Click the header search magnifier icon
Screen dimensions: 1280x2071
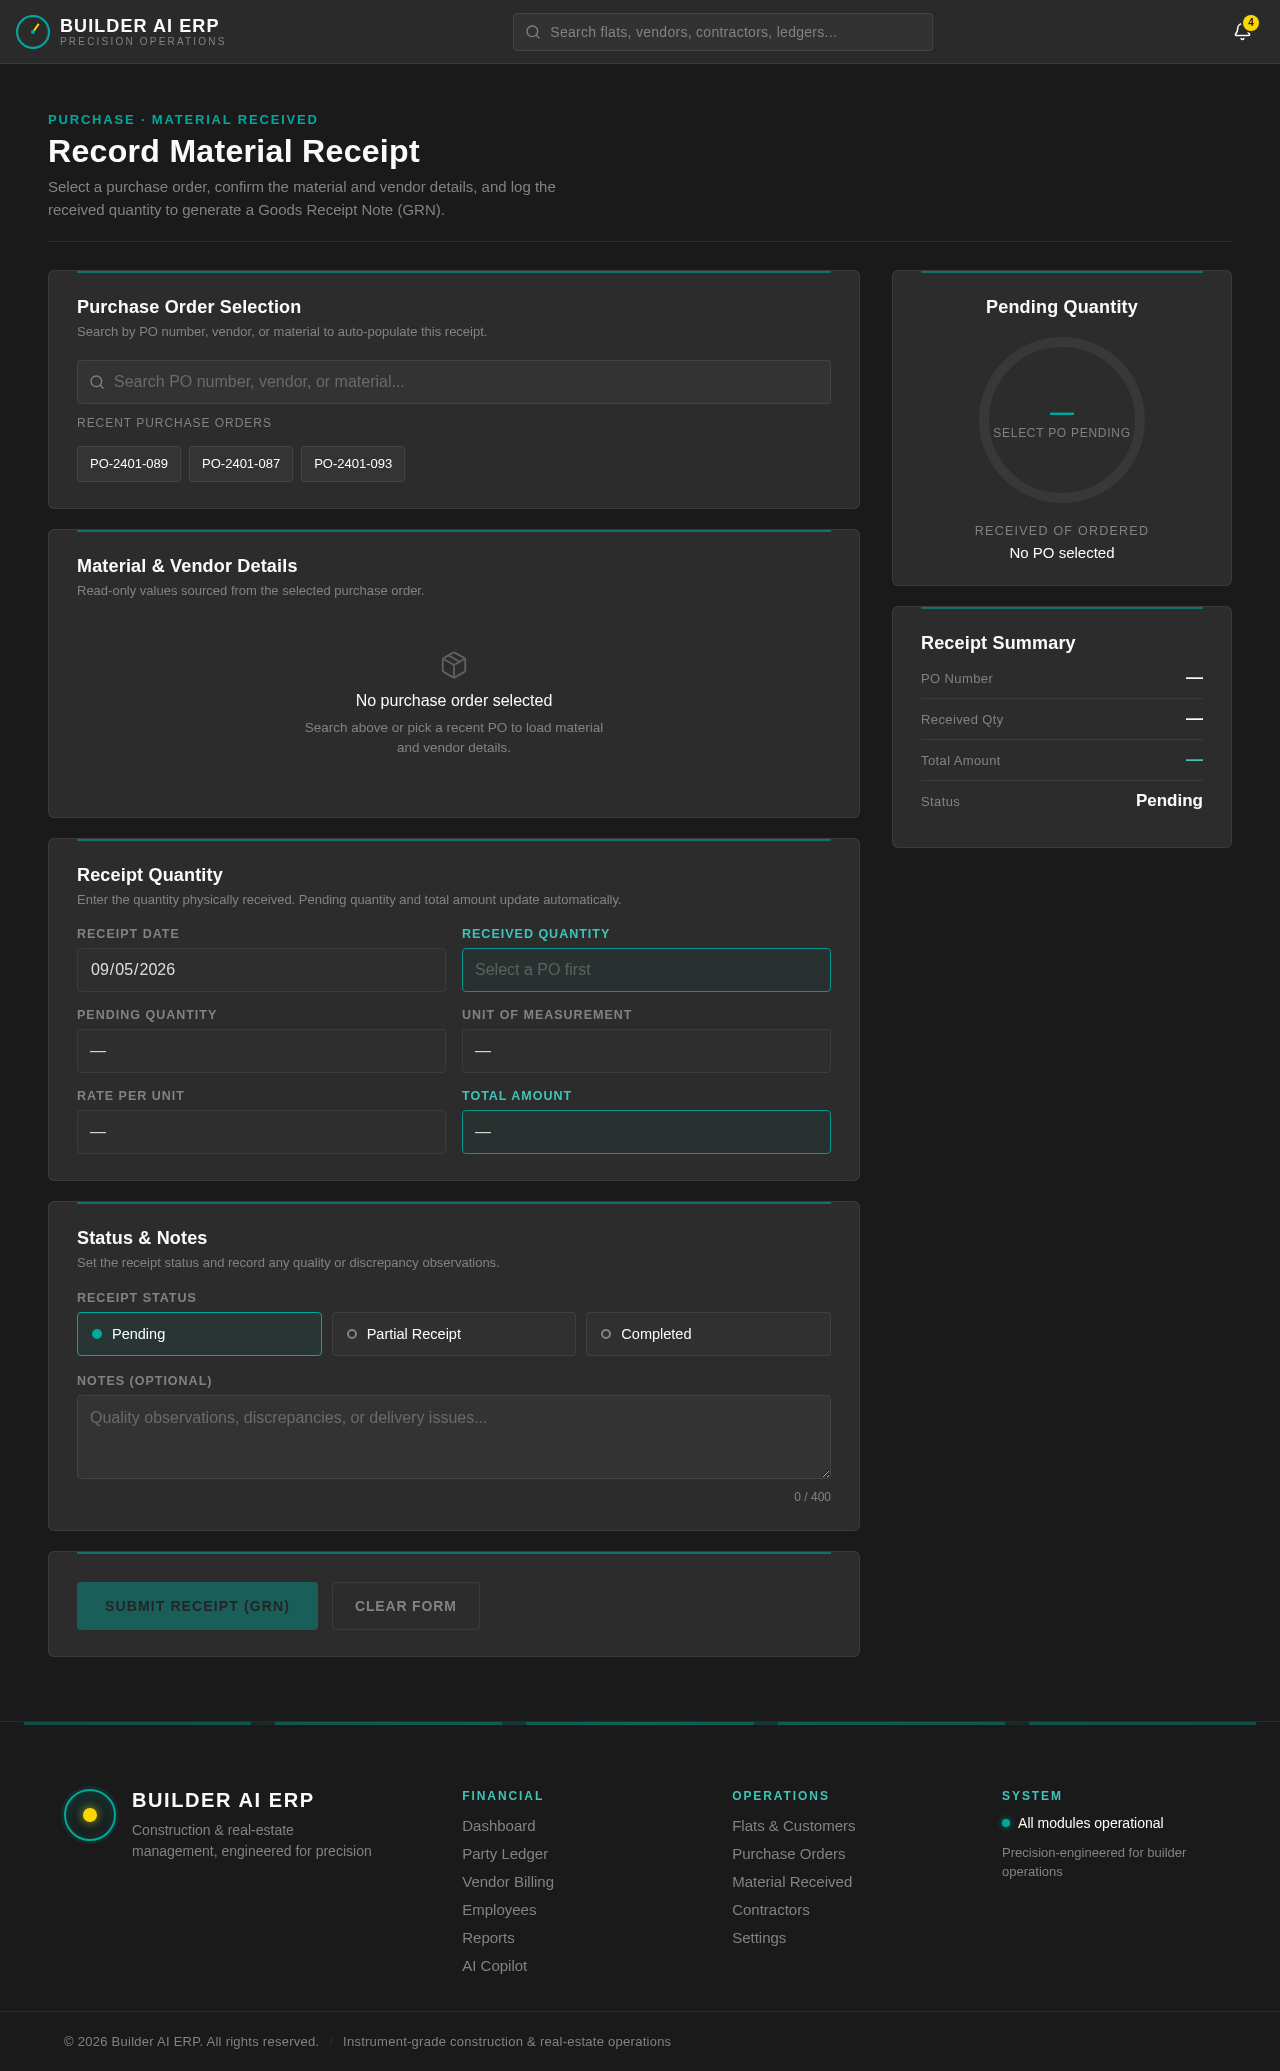(x=533, y=32)
